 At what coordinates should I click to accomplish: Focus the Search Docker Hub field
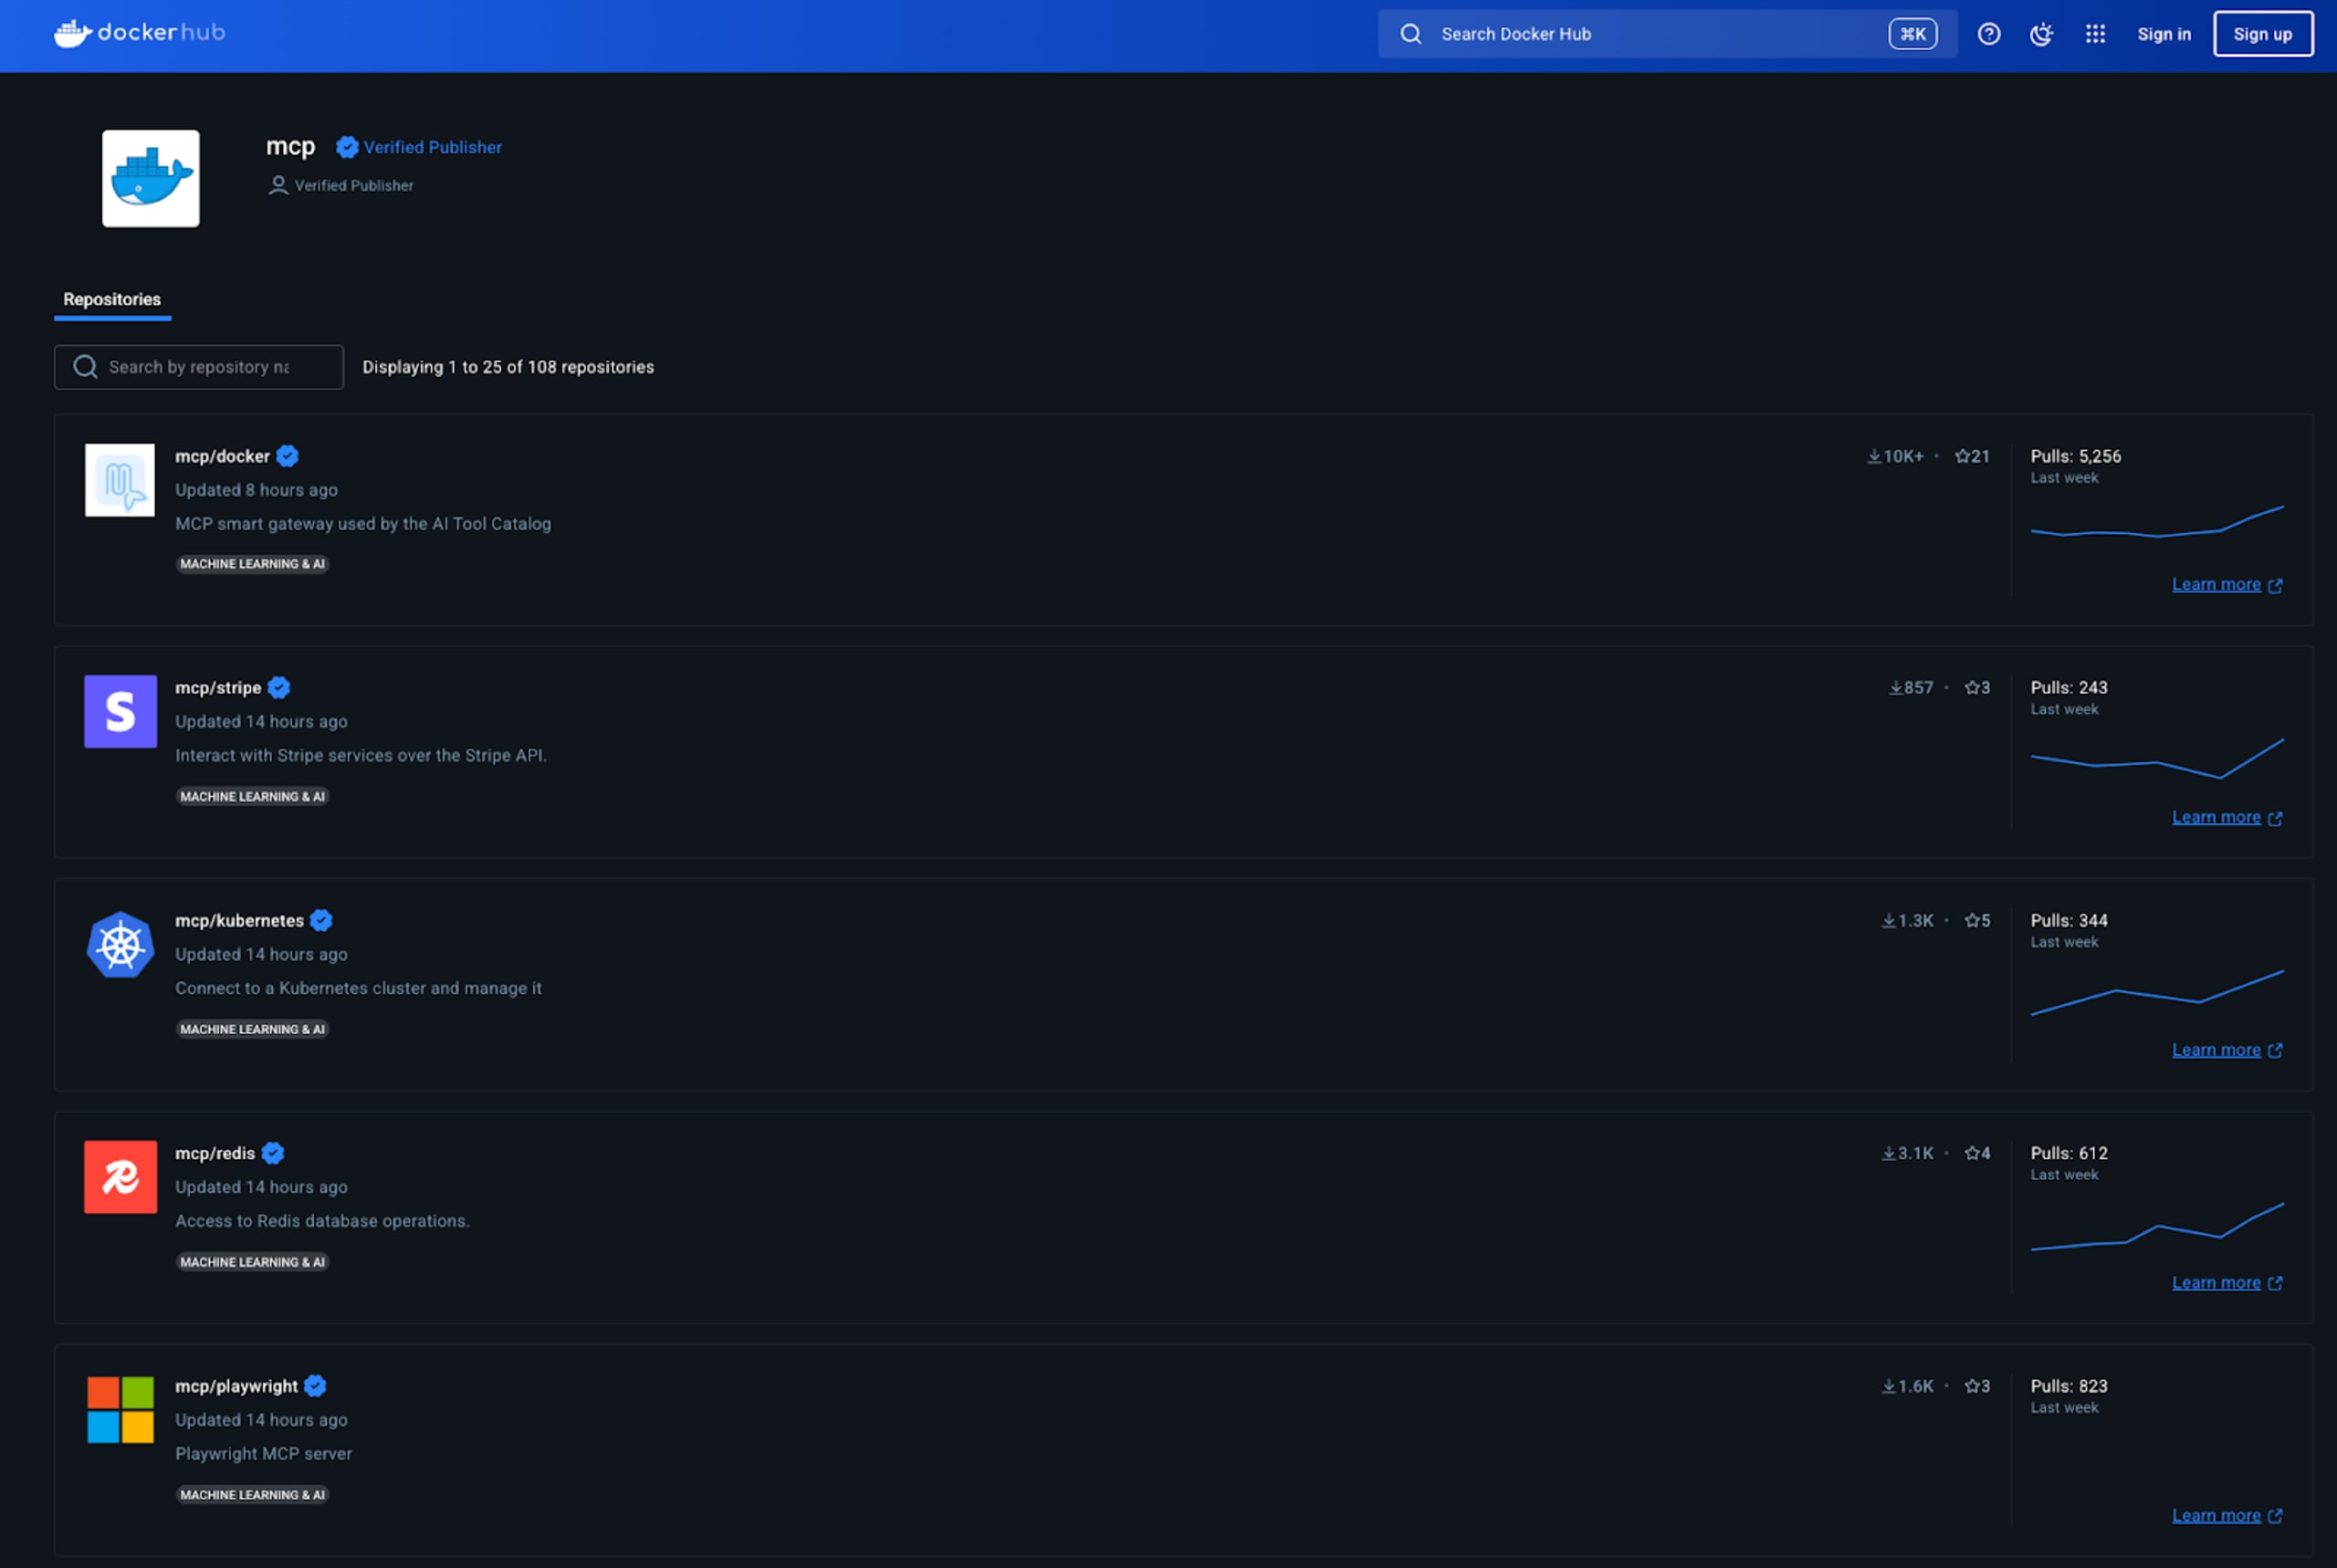click(x=1667, y=34)
